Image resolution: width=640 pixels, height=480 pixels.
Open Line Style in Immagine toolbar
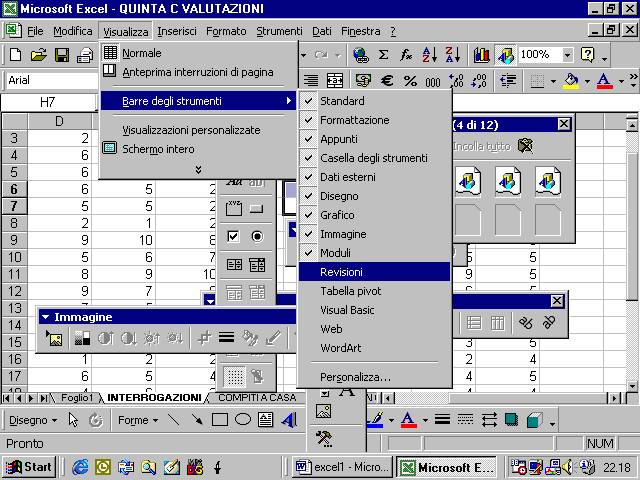pos(227,338)
